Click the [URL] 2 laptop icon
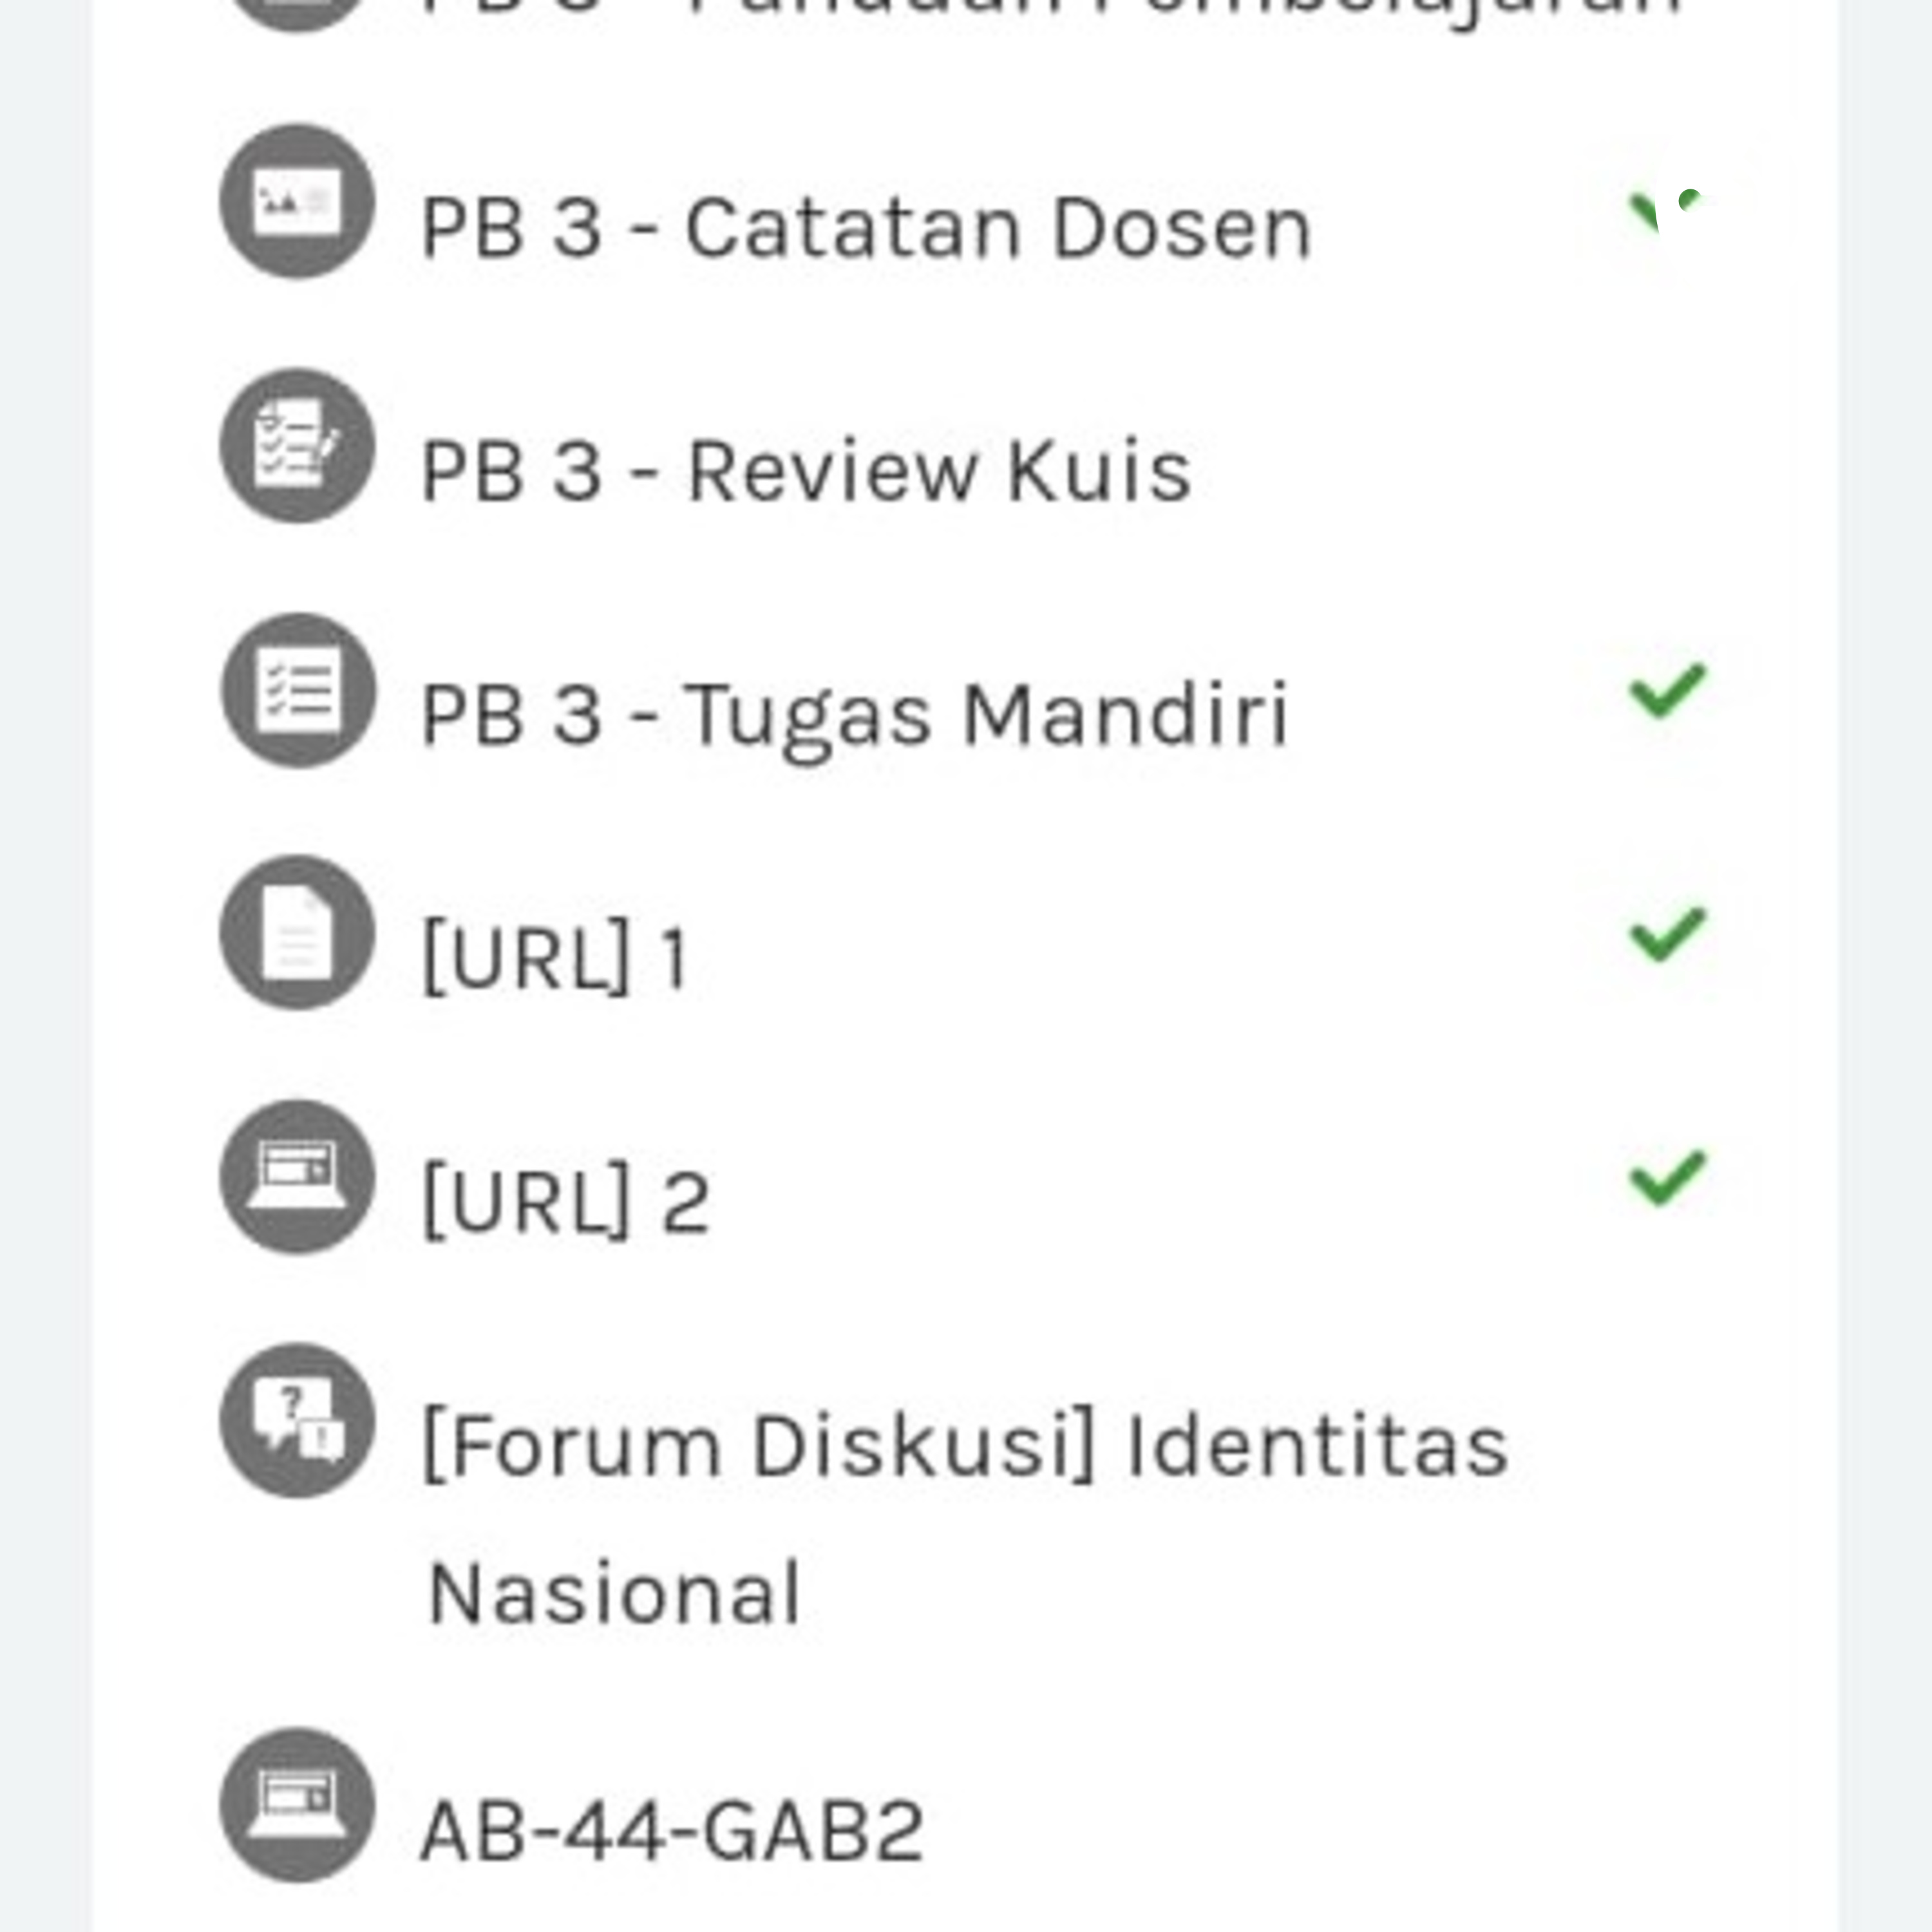 click(297, 1177)
